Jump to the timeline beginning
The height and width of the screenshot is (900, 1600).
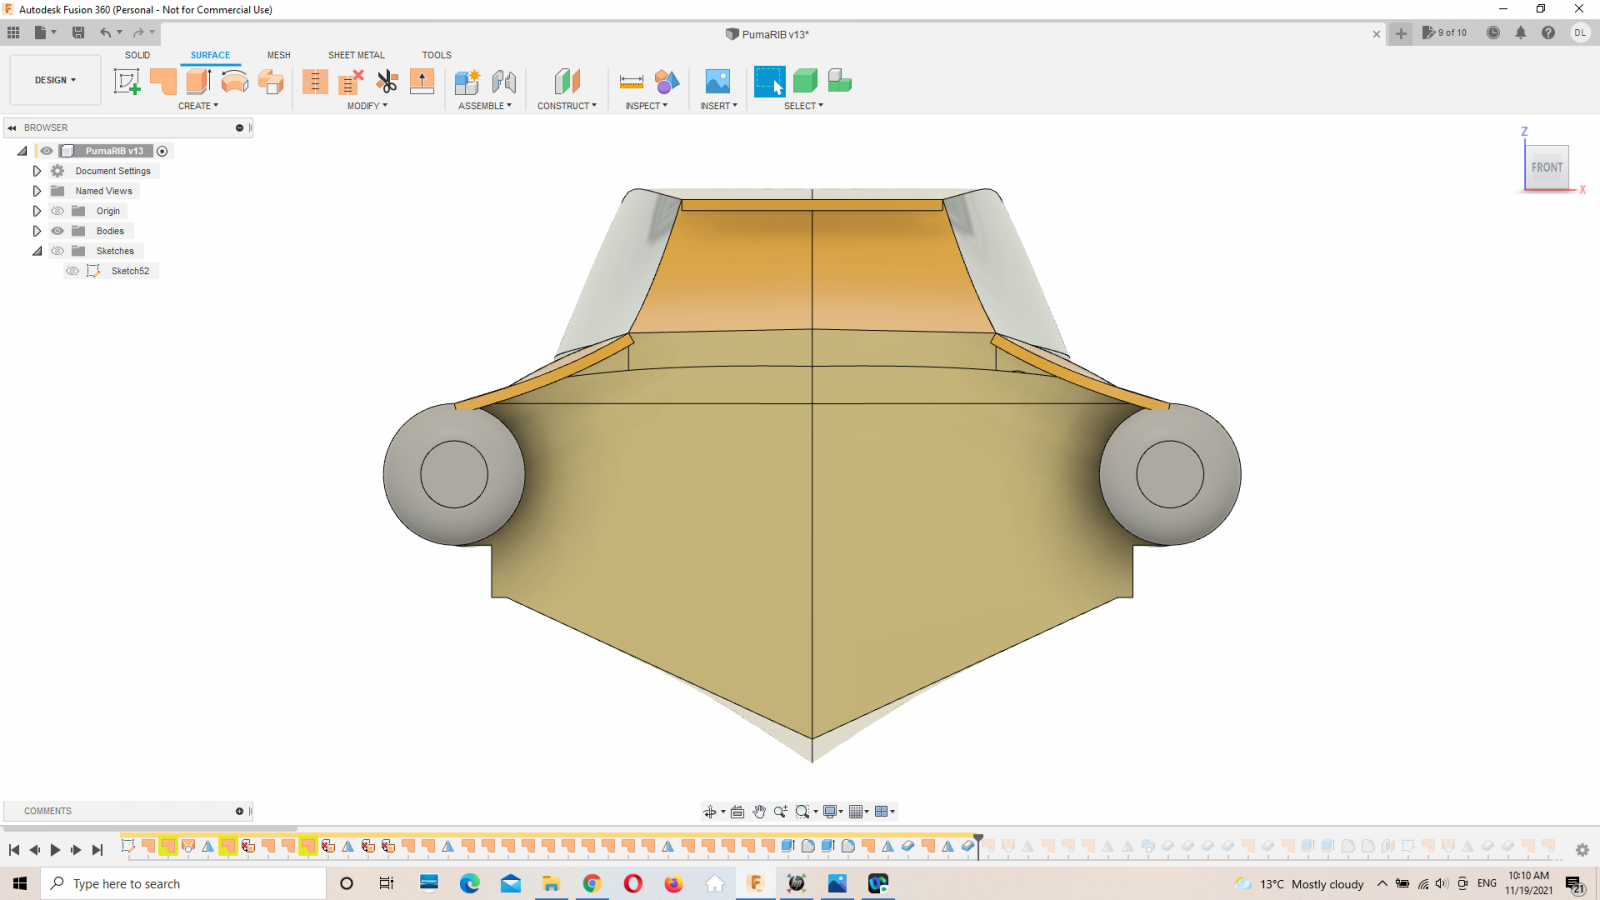click(14, 850)
